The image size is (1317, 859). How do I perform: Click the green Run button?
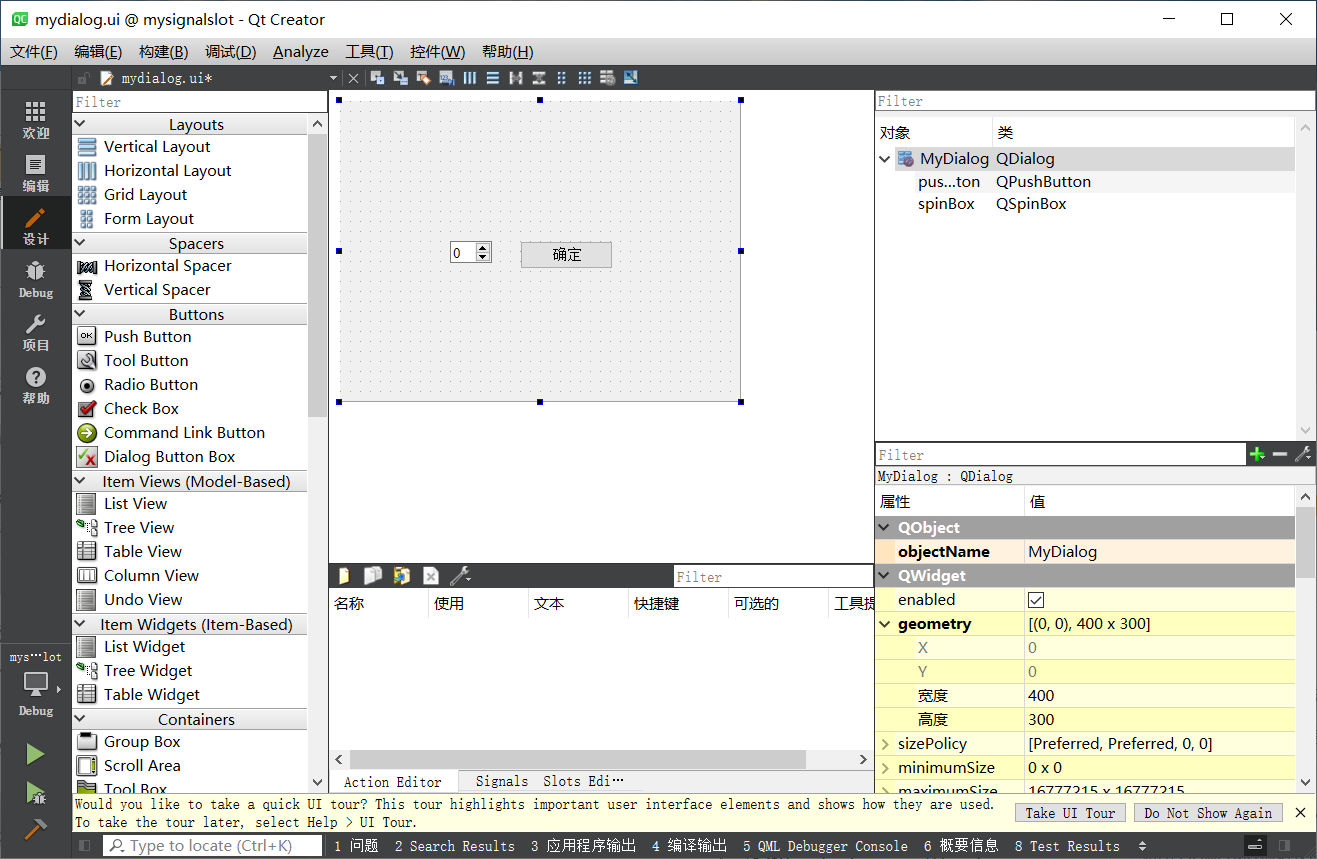[35, 754]
